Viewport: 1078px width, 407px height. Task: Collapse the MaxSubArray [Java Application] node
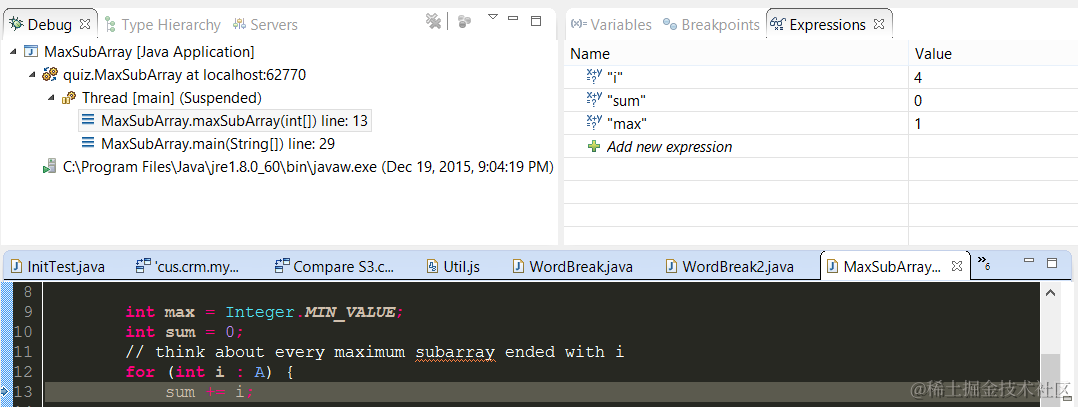pos(14,52)
